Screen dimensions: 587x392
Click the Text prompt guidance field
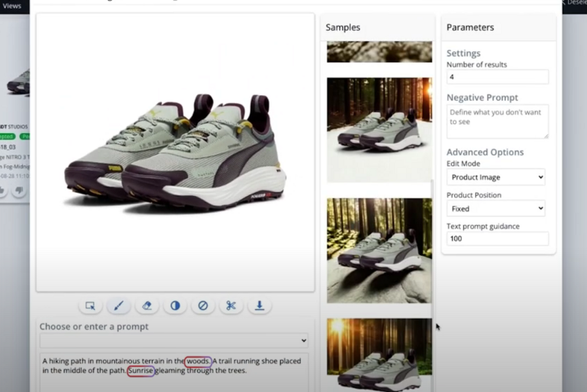coord(498,238)
